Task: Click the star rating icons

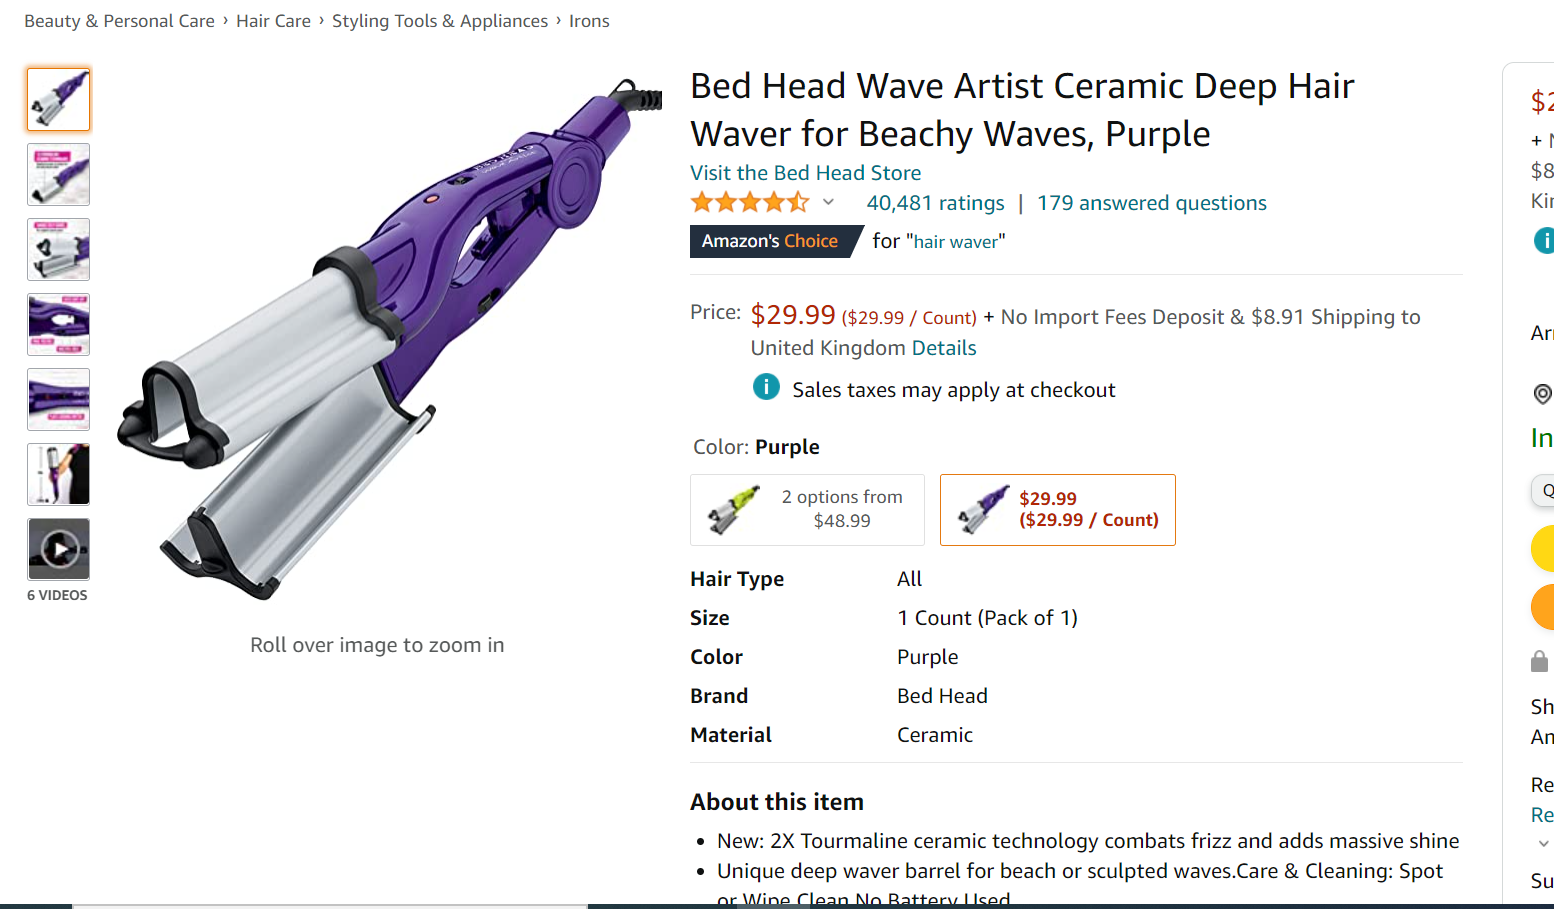Action: [x=749, y=203]
